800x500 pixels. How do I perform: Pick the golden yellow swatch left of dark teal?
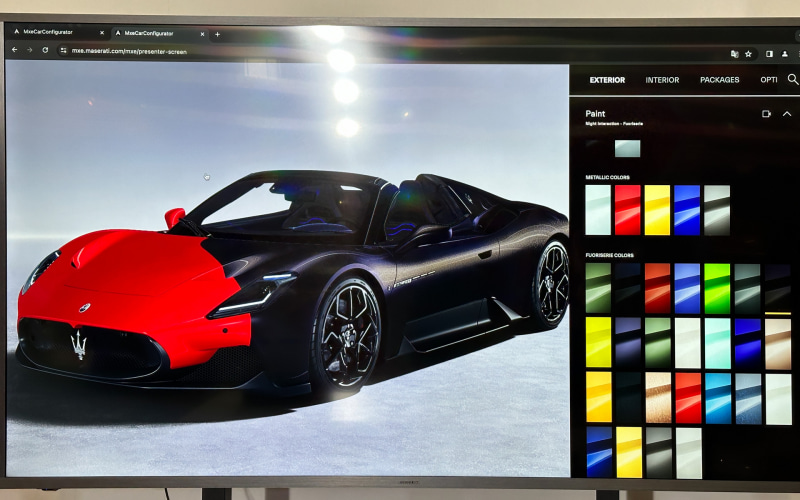pos(599,396)
